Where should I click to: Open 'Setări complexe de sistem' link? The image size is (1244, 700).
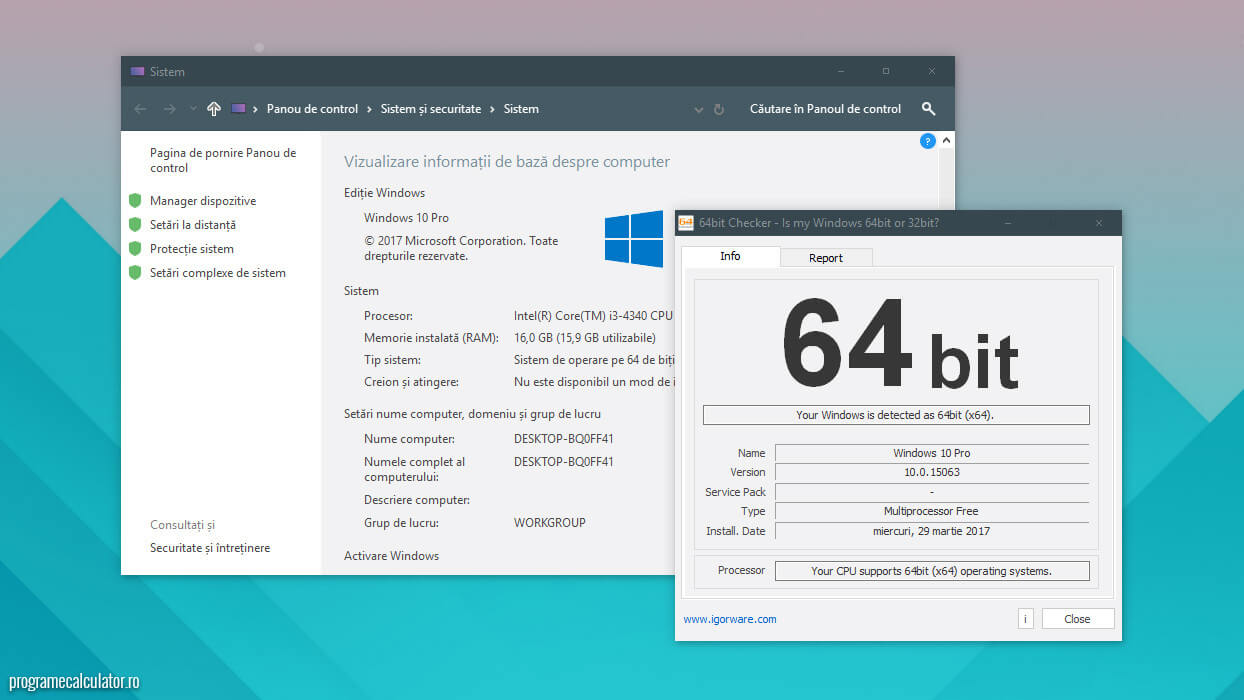217,273
